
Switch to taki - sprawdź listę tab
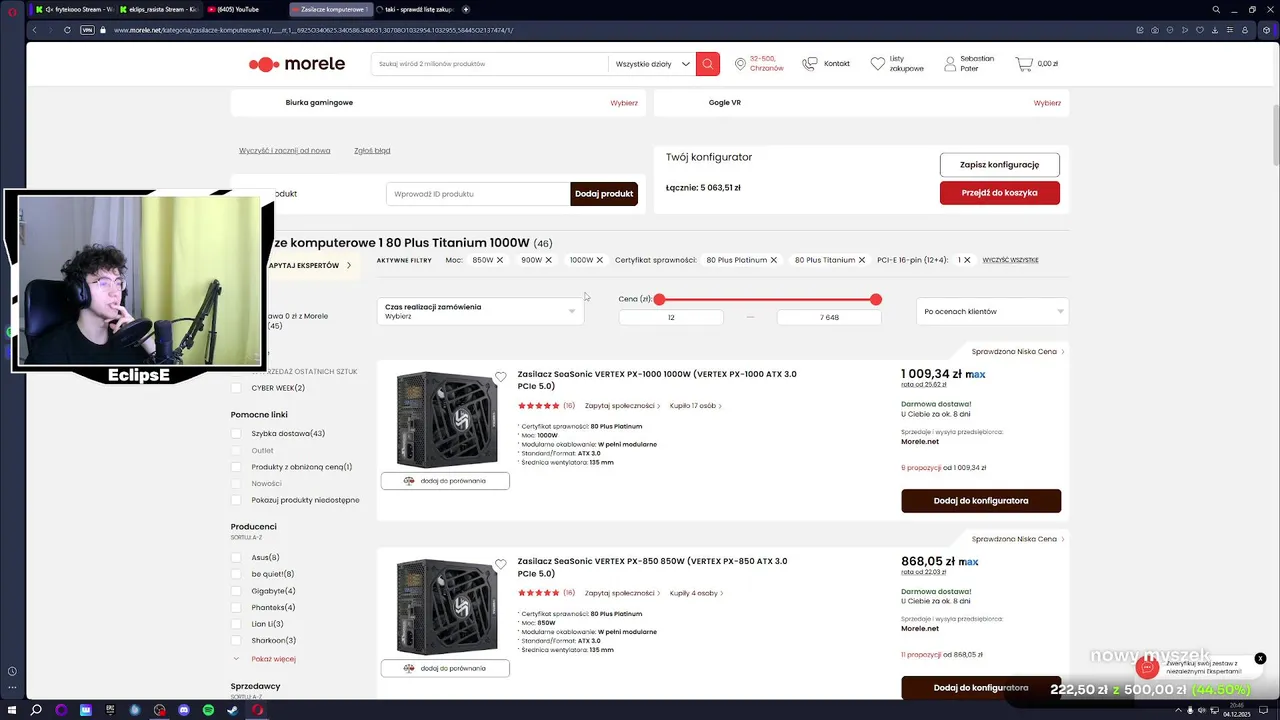[415, 9]
